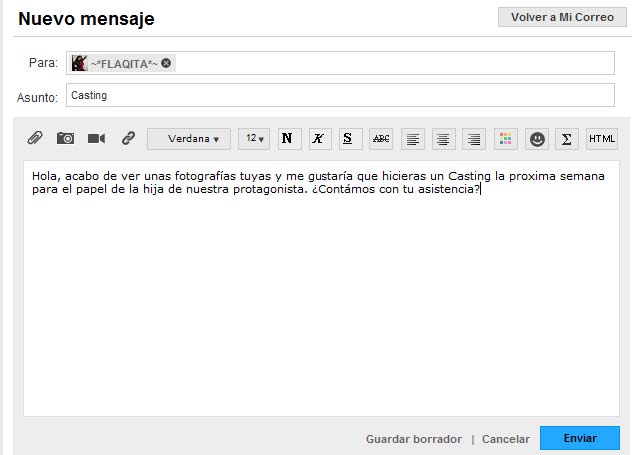Remove recipient ~*FLAQITA*~ with the x
The image size is (643, 455).
tap(166, 63)
